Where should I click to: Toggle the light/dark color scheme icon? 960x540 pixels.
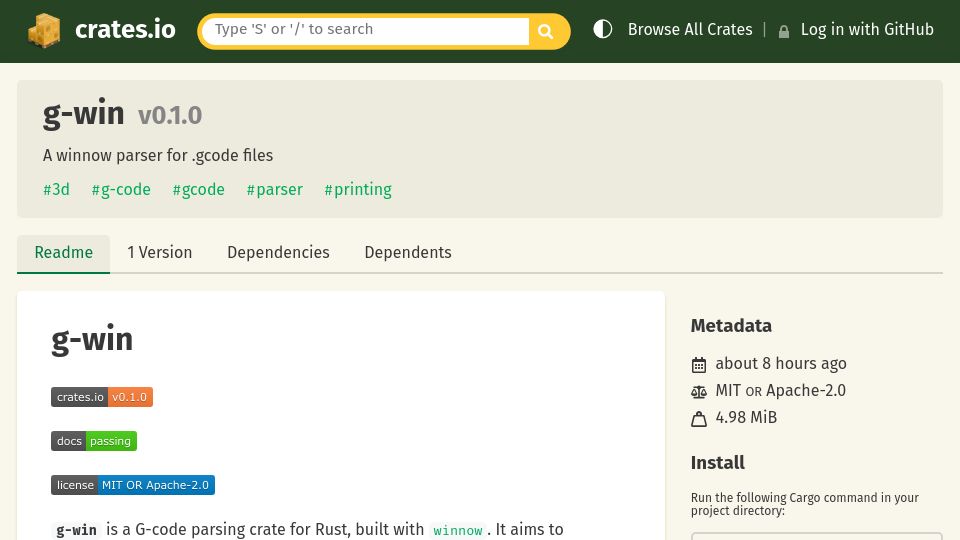point(602,29)
